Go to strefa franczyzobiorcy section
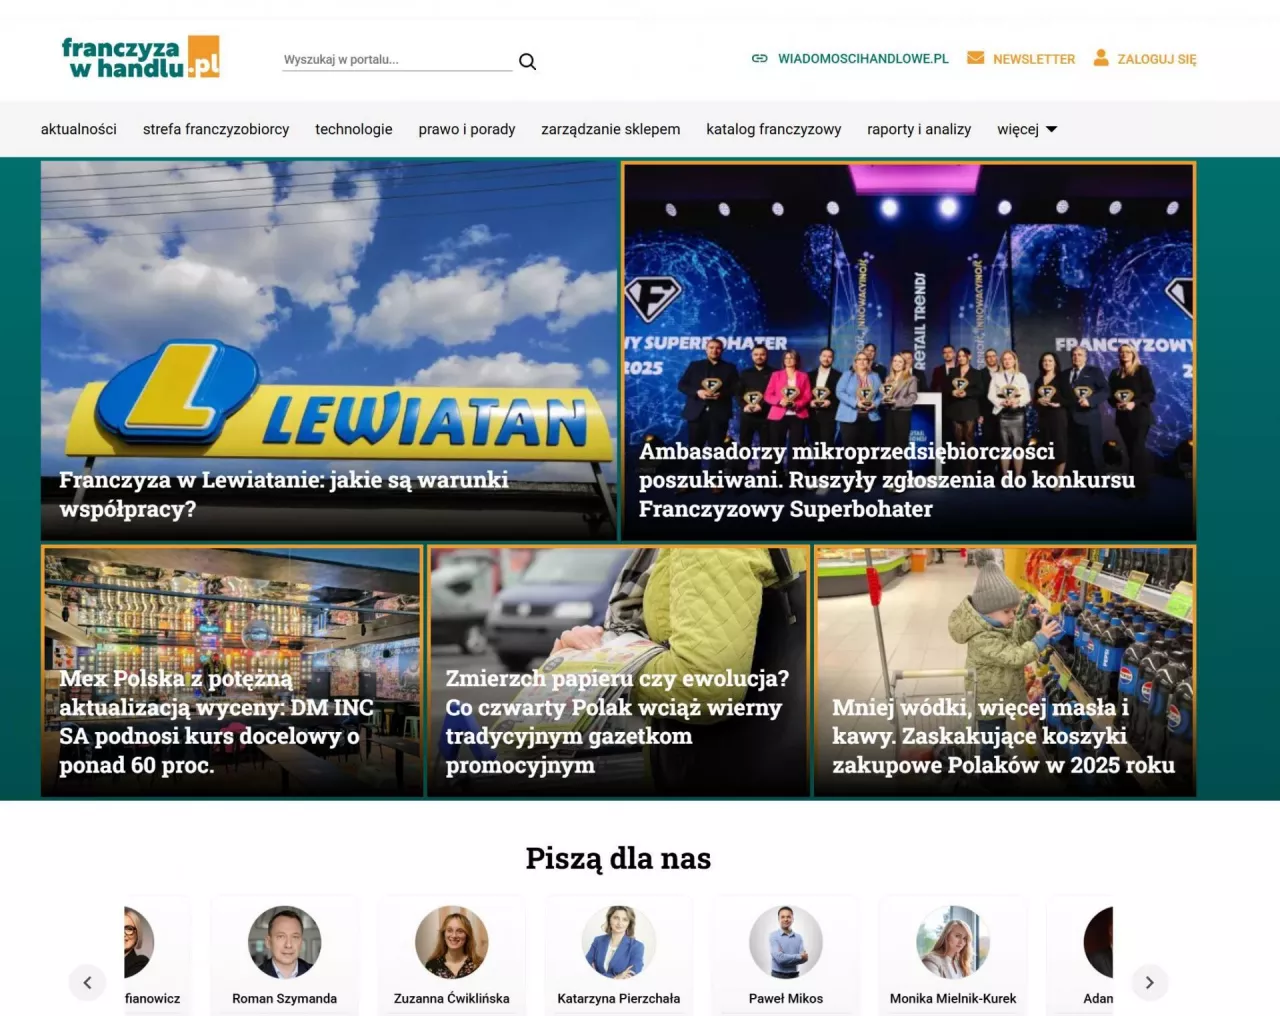Image resolution: width=1280 pixels, height=1016 pixels. tap(216, 129)
